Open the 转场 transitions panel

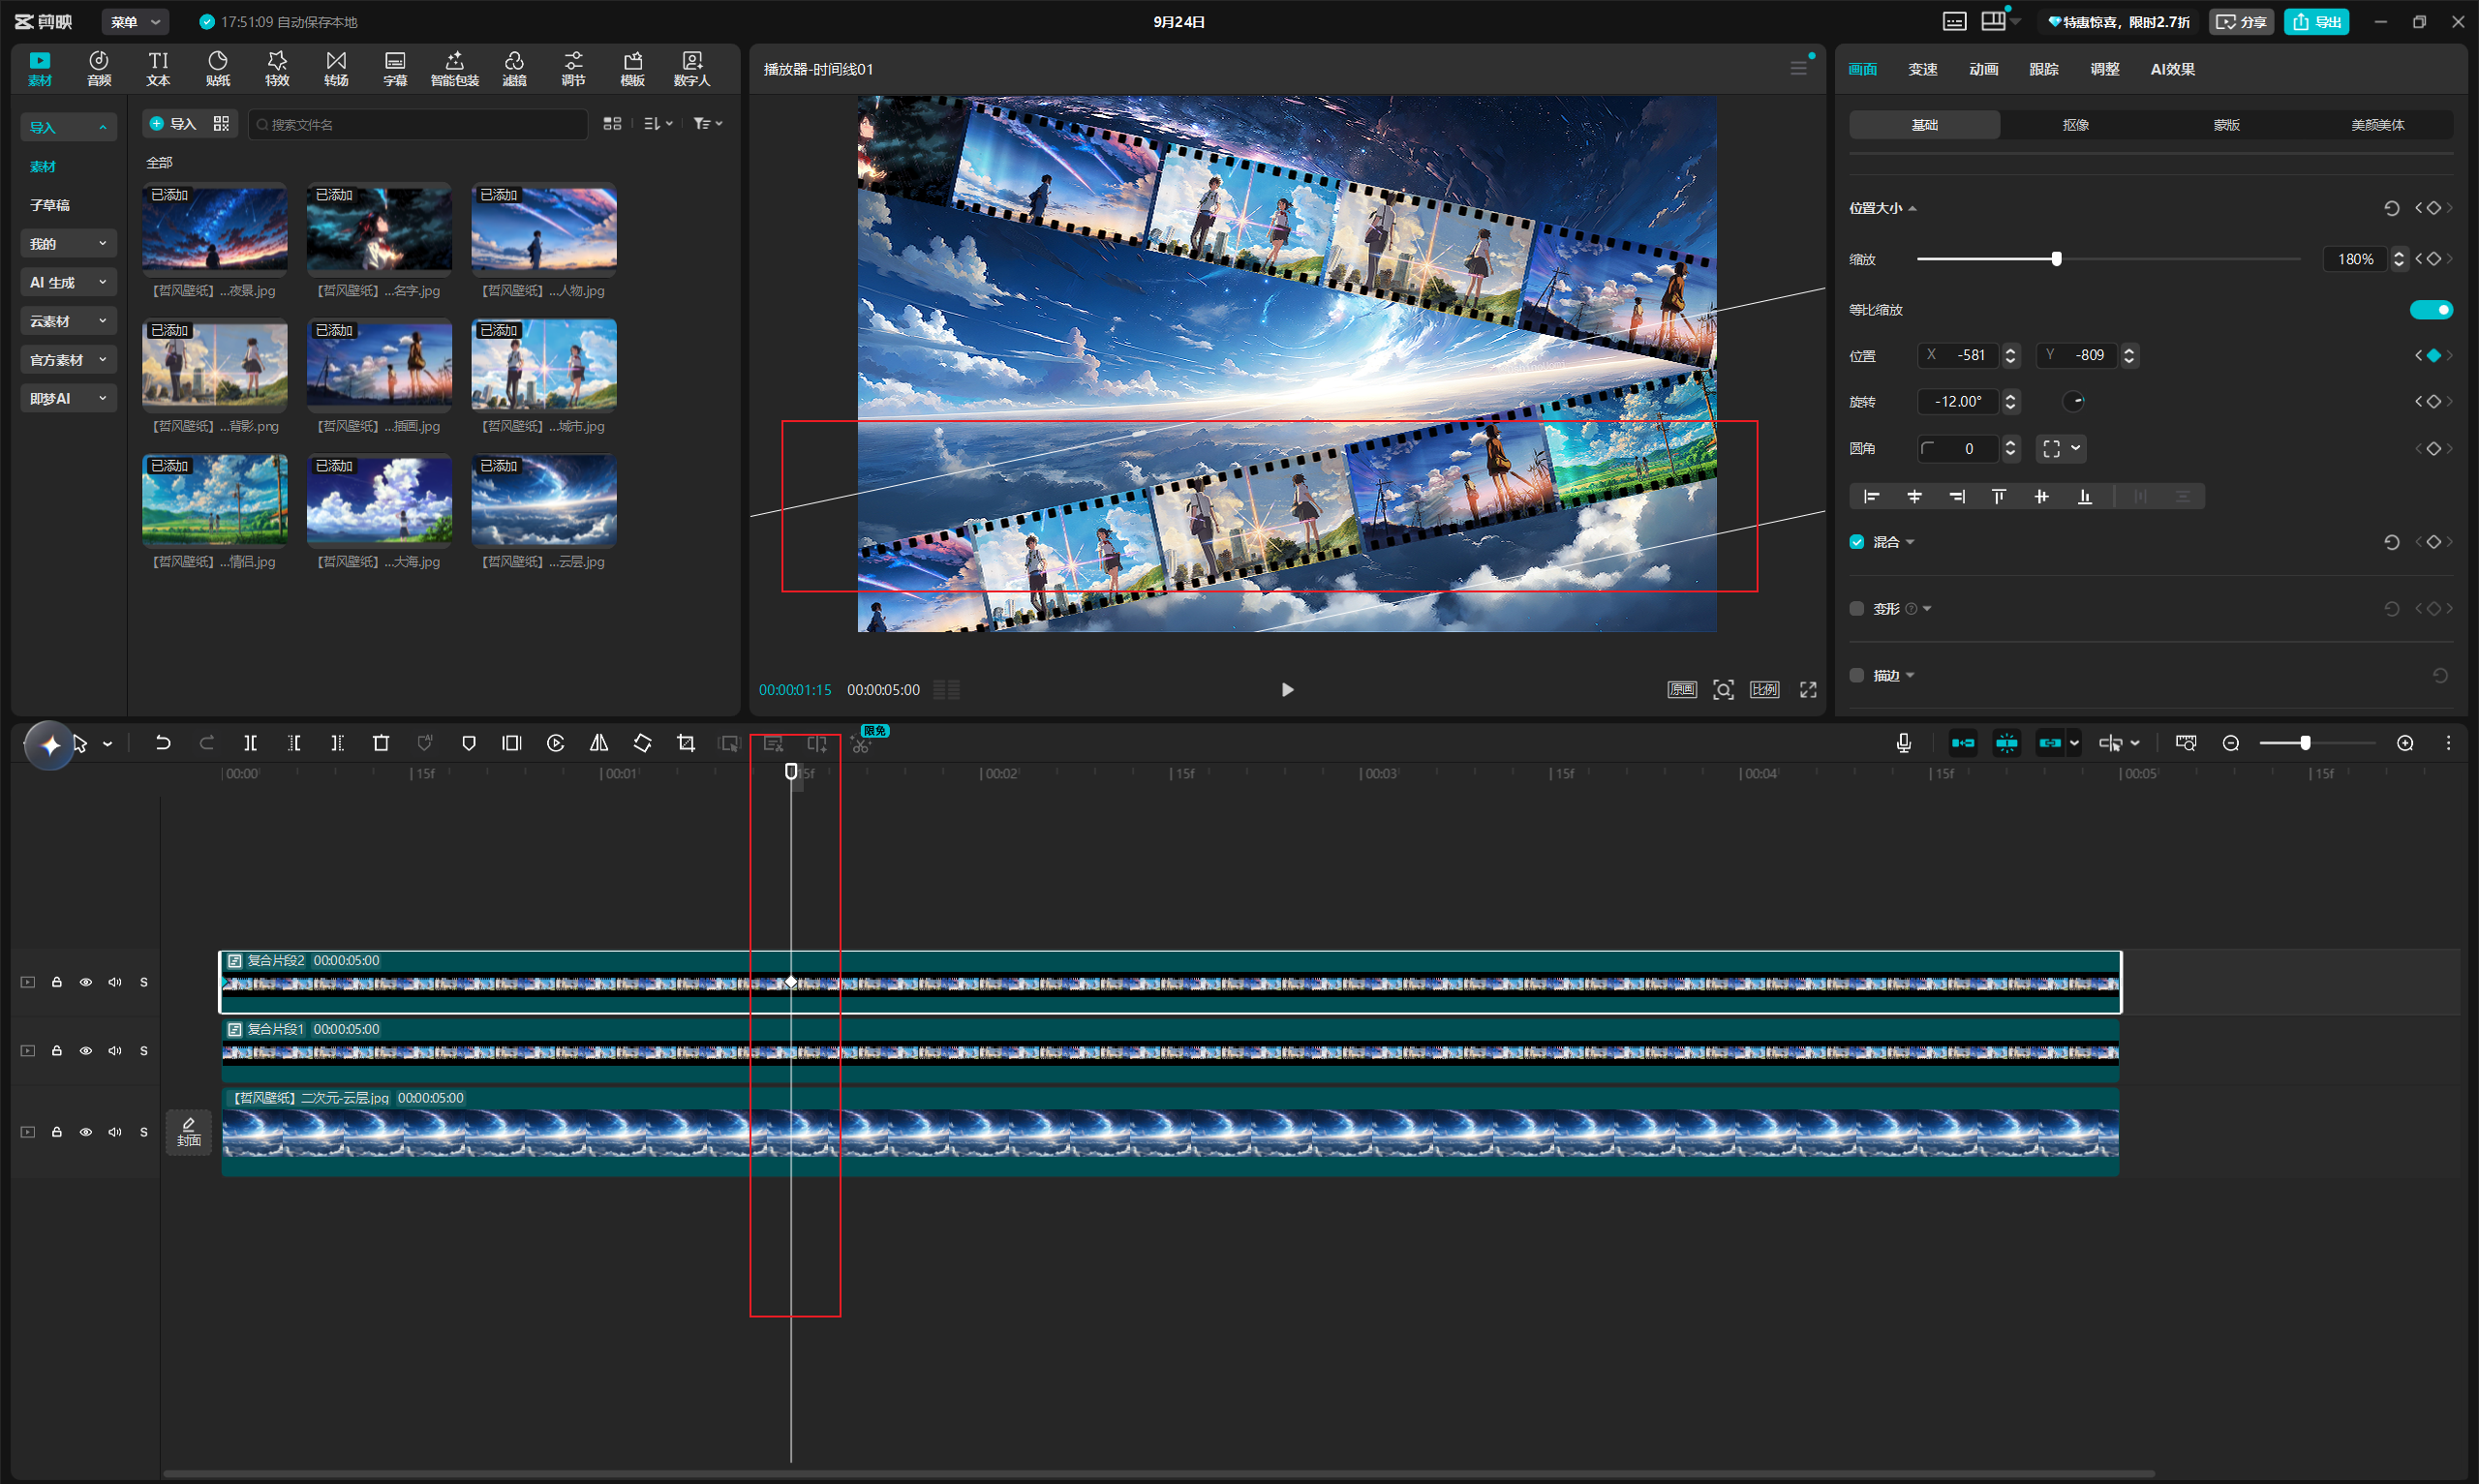[x=336, y=68]
